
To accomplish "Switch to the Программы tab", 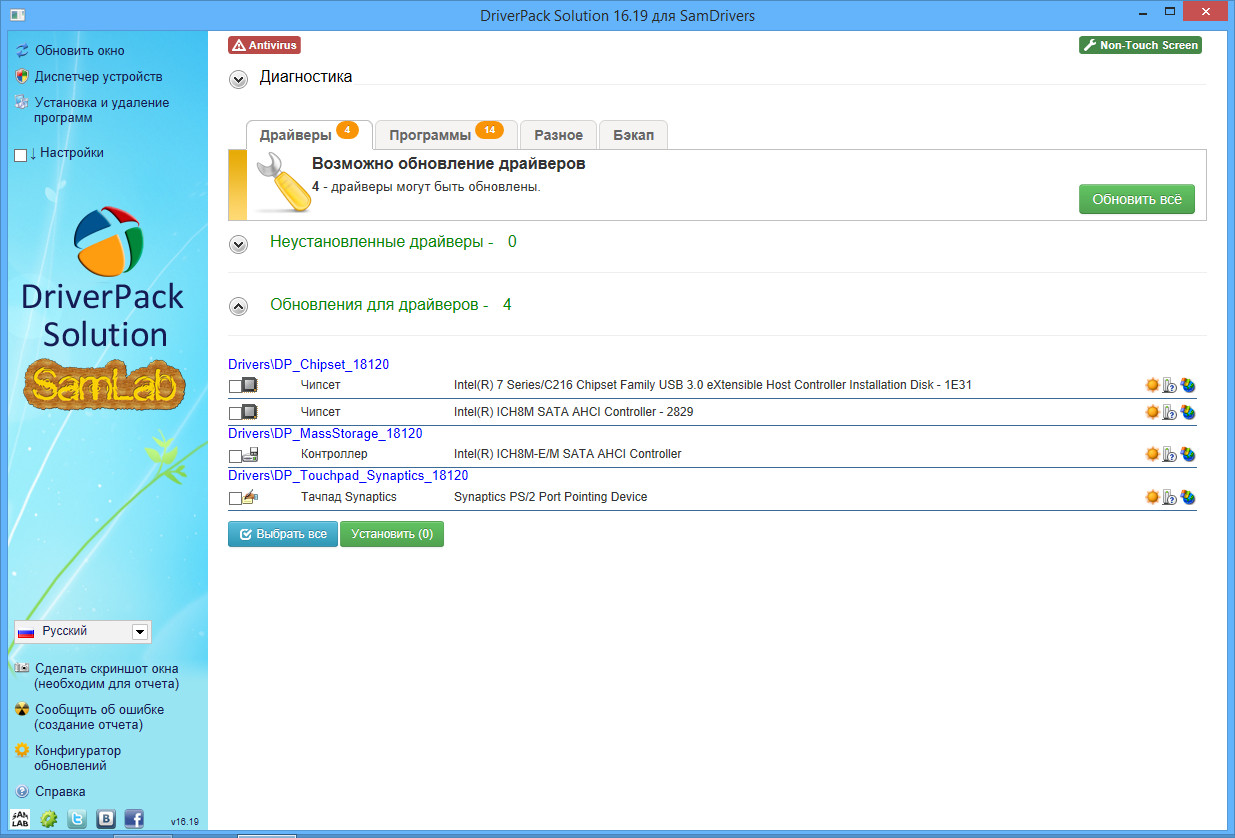I will (x=445, y=135).
